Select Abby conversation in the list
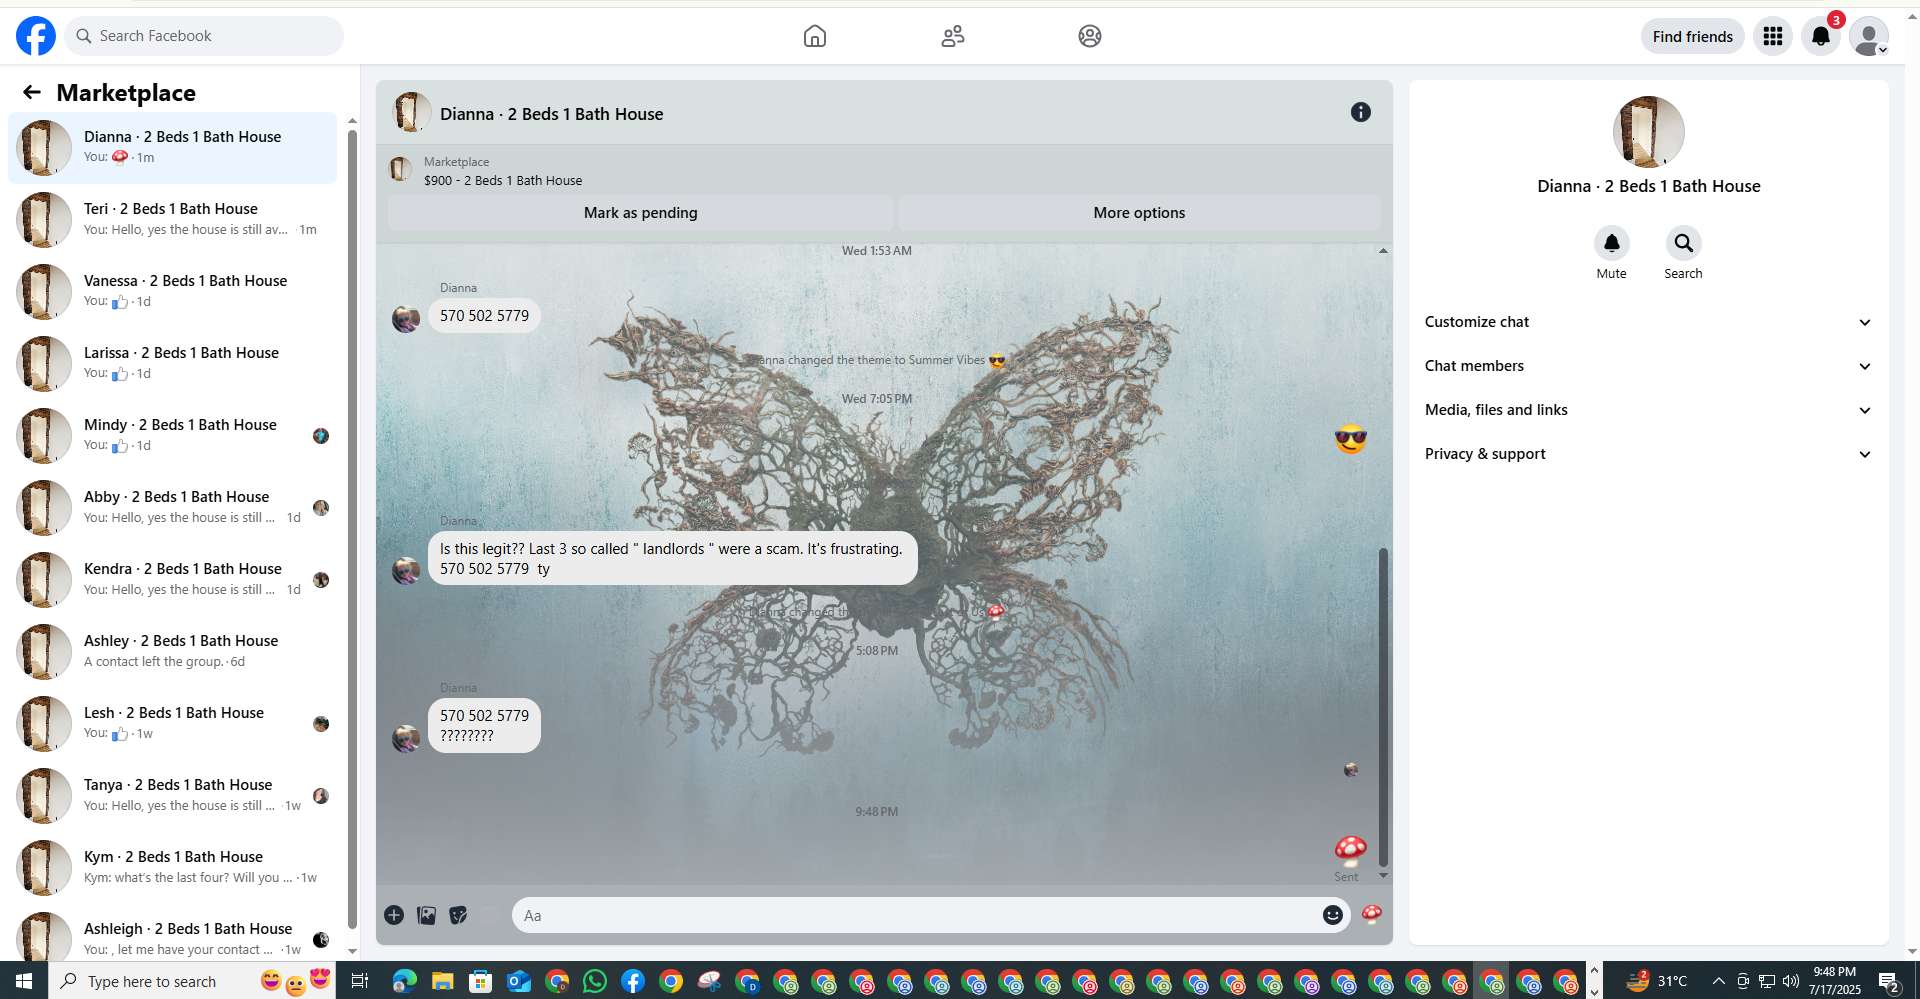Image resolution: width=1920 pixels, height=999 pixels. 172,508
